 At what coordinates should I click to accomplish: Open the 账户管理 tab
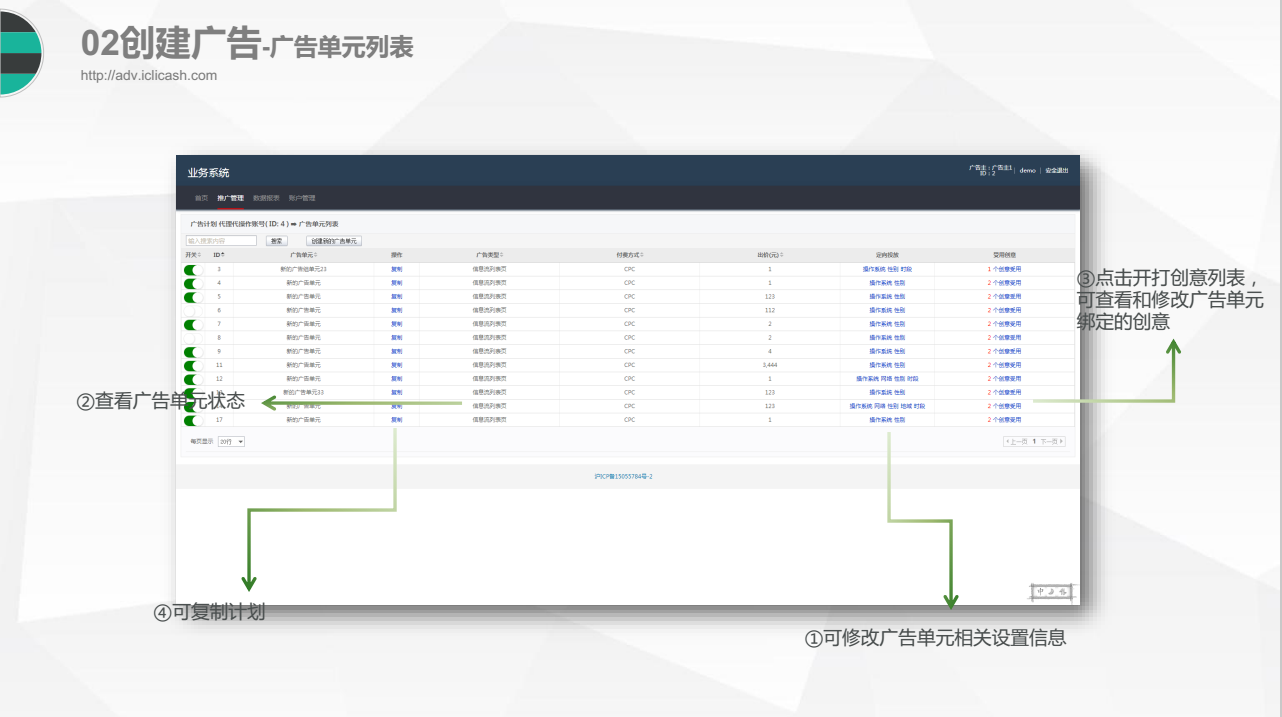(301, 198)
